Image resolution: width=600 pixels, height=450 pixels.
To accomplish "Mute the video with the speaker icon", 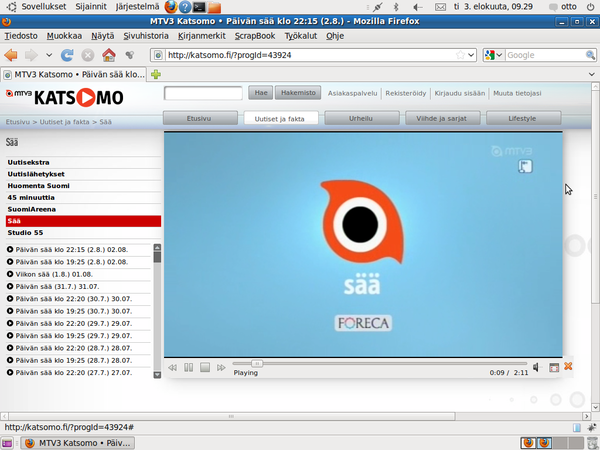I will click(x=536, y=367).
